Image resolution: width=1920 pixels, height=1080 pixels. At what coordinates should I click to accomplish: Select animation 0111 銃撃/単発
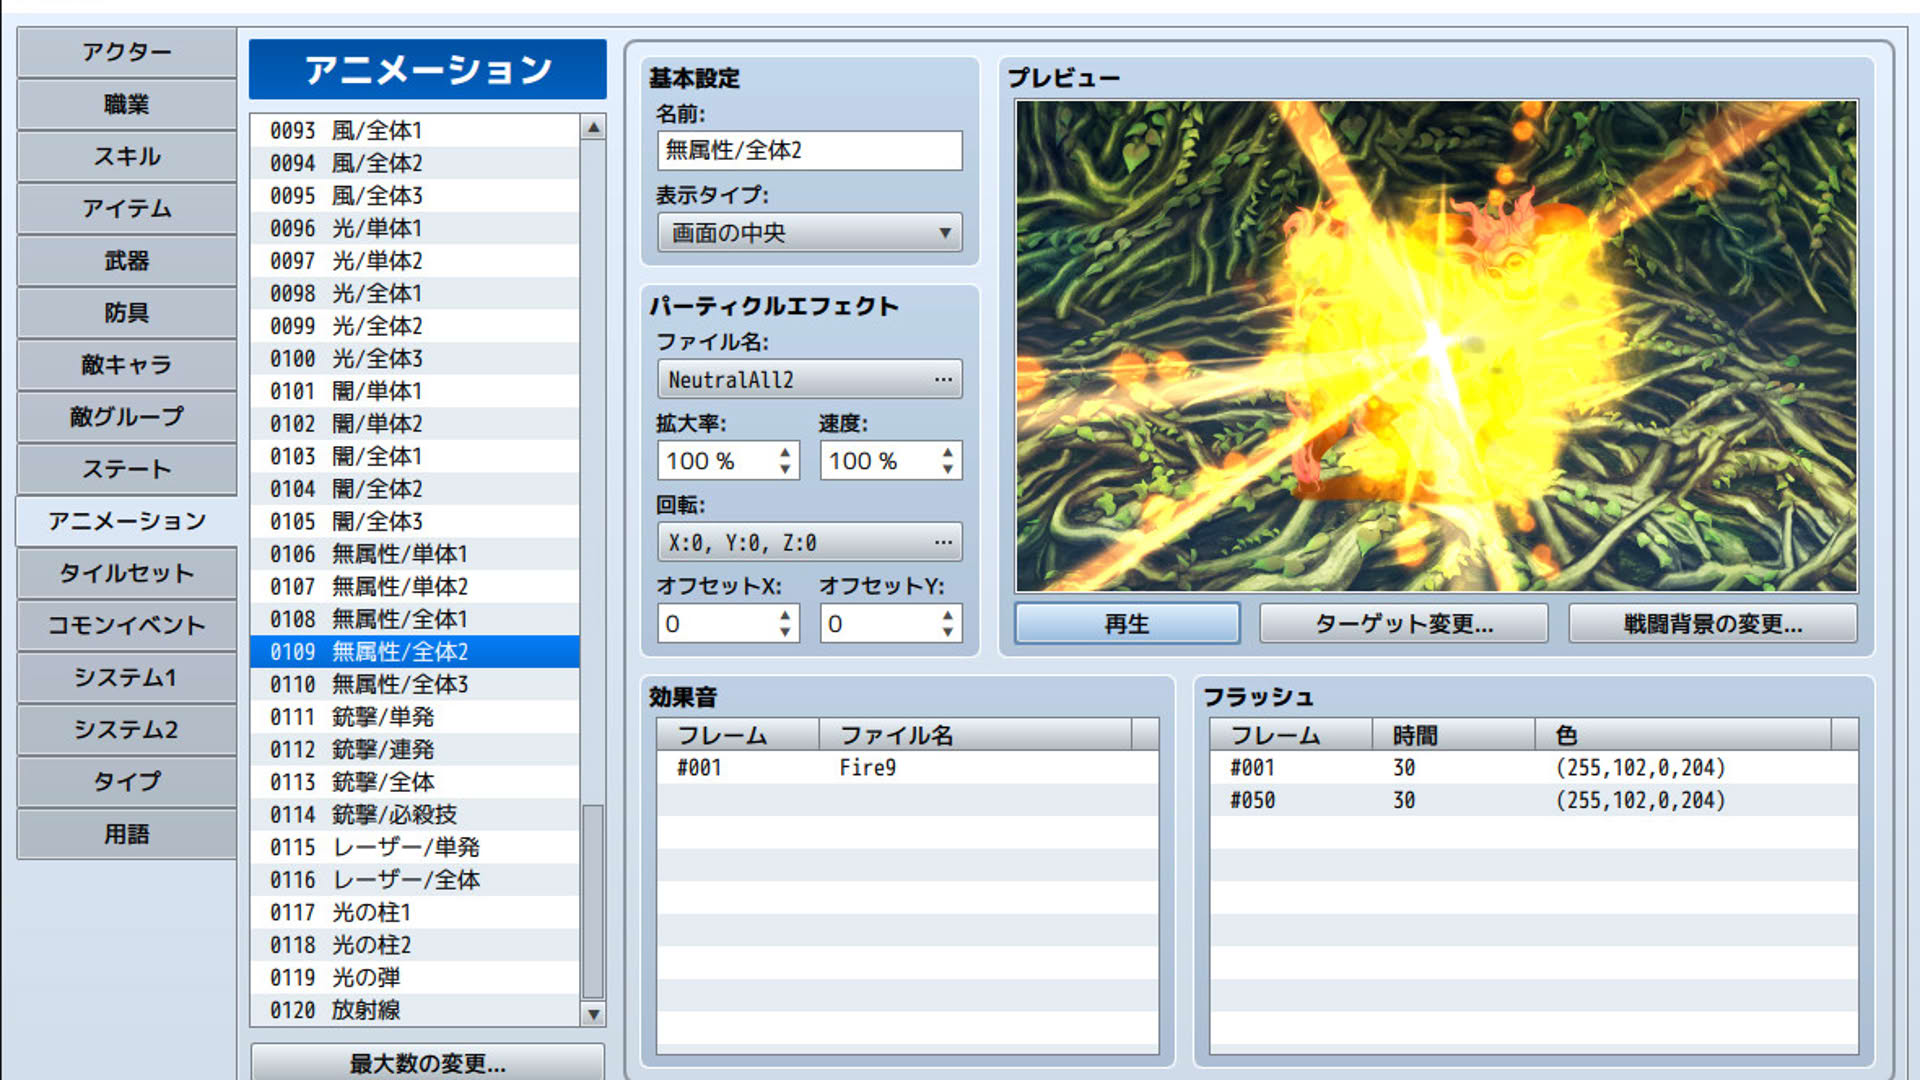[415, 717]
